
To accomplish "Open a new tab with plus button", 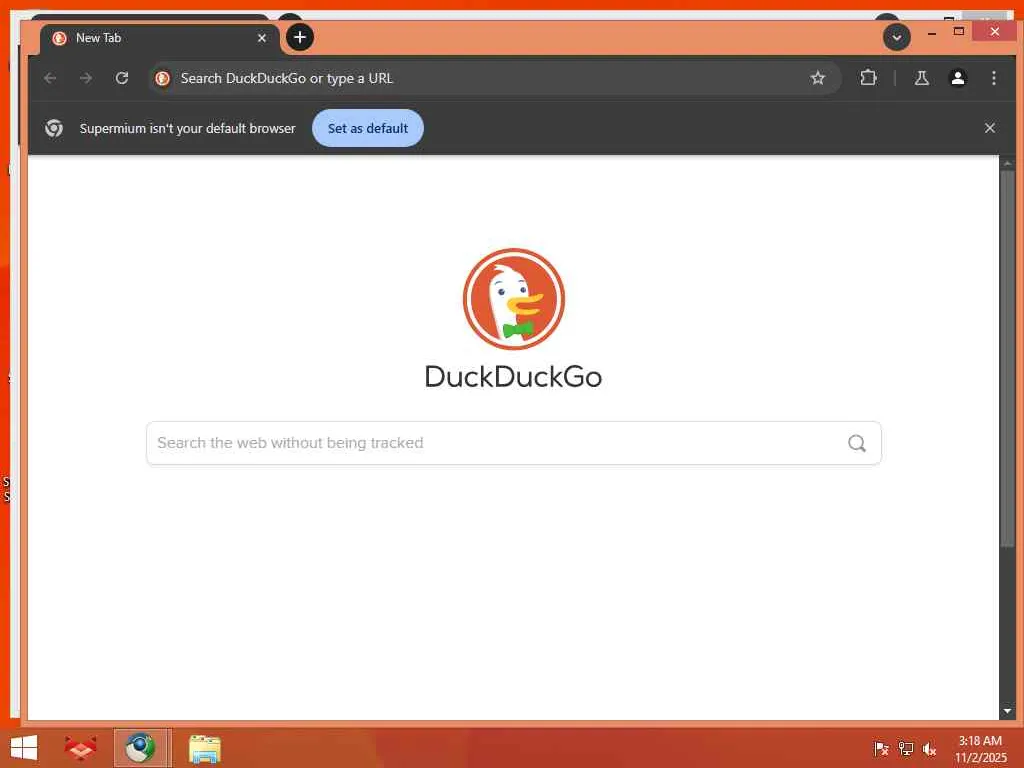I will click(x=300, y=37).
